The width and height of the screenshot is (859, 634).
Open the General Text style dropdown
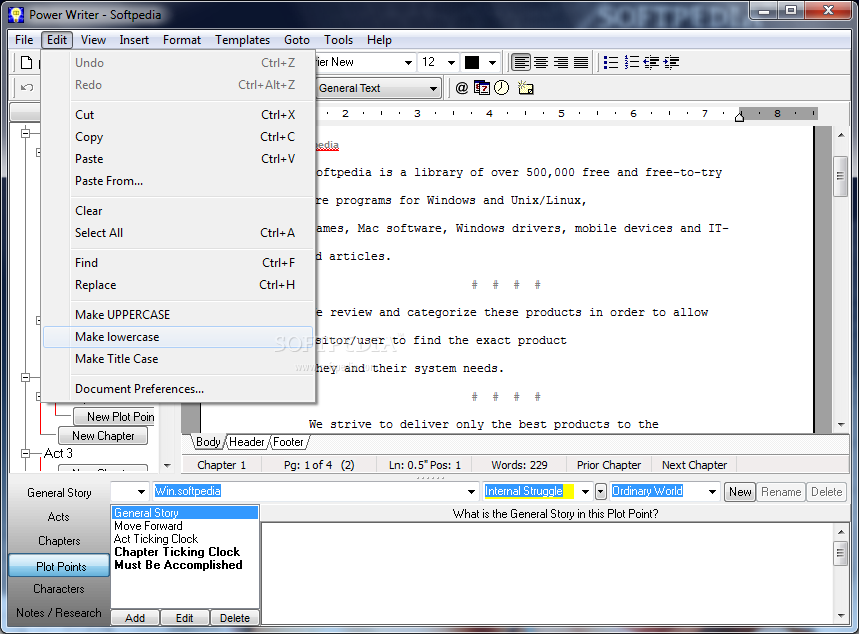point(433,88)
